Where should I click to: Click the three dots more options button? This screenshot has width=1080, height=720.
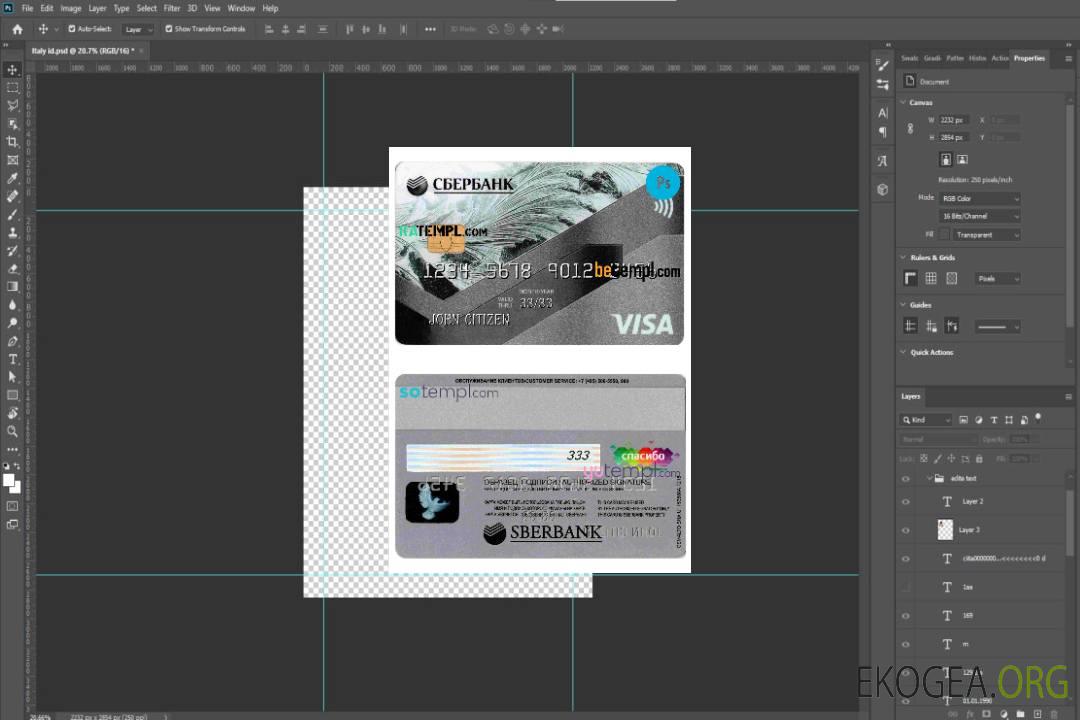point(430,29)
